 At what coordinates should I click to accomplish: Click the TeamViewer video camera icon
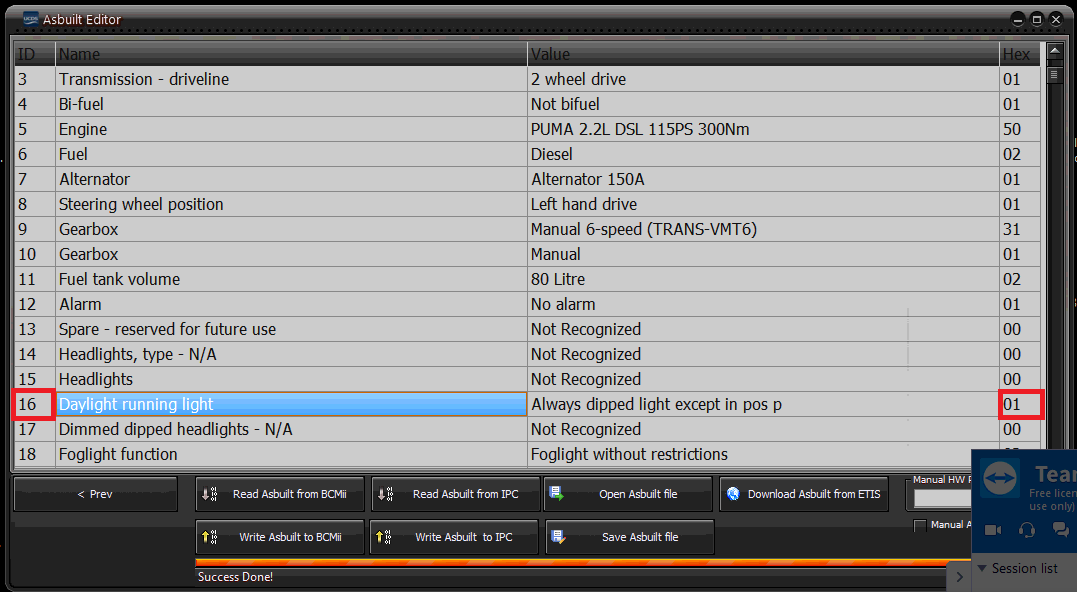[994, 530]
